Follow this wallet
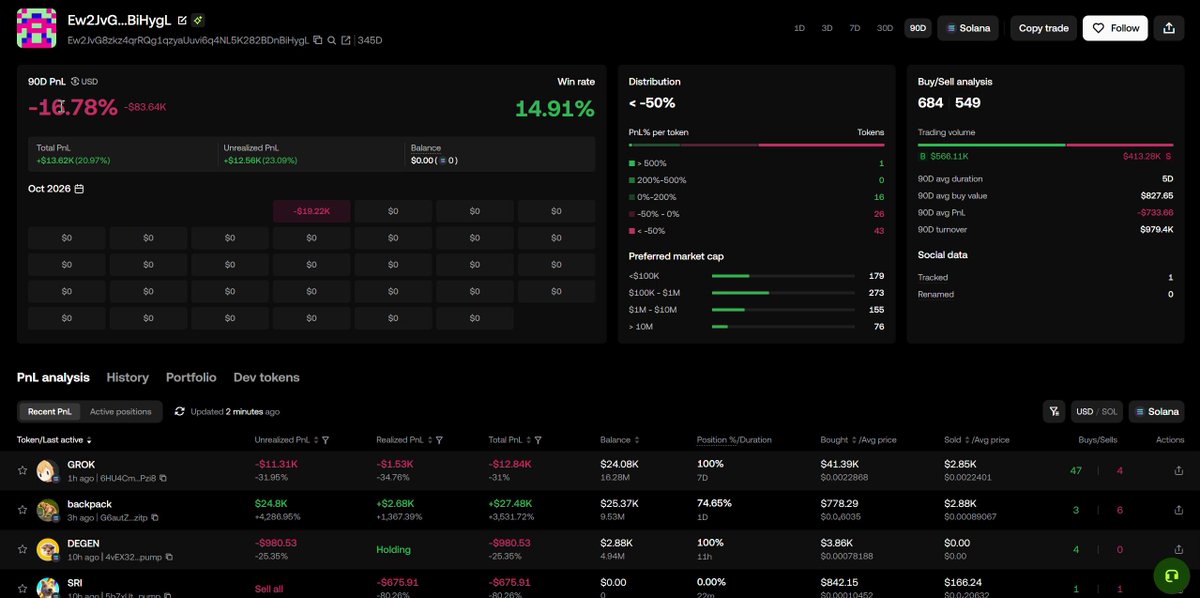The image size is (1200, 598). [x=1115, y=28]
